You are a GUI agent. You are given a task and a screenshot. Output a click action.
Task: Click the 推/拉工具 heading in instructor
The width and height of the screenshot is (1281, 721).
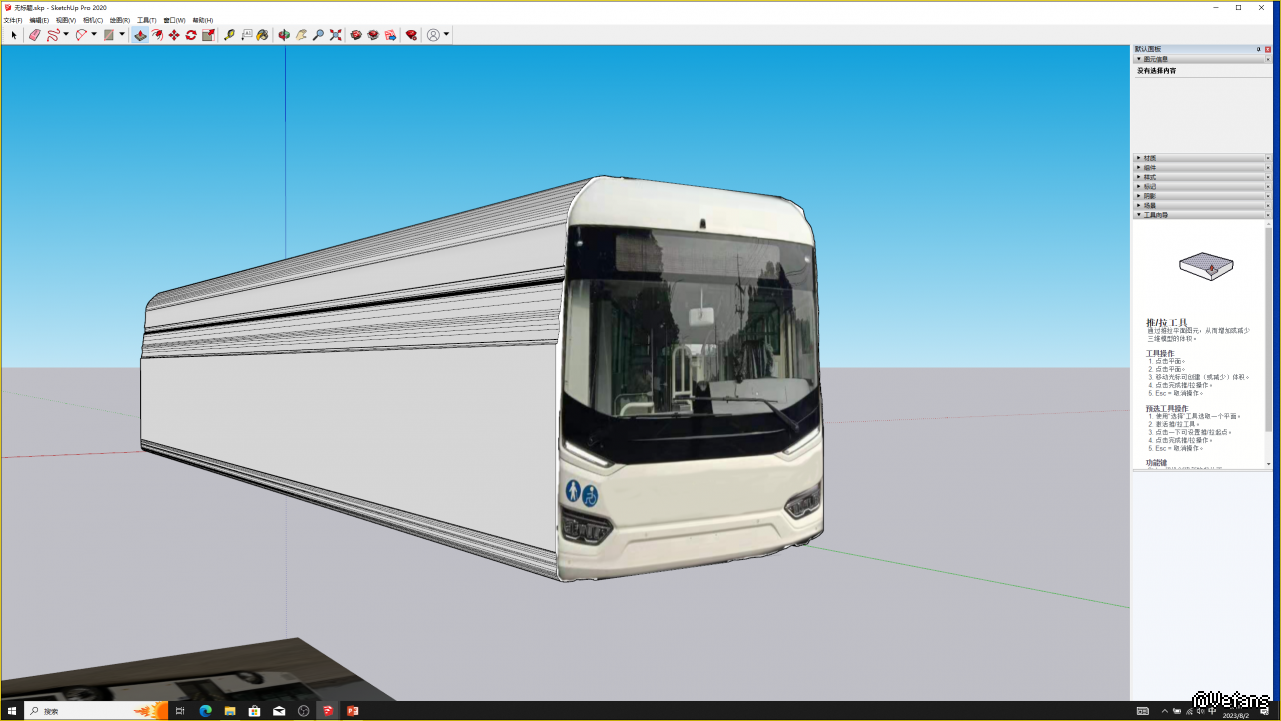[x=1166, y=322]
